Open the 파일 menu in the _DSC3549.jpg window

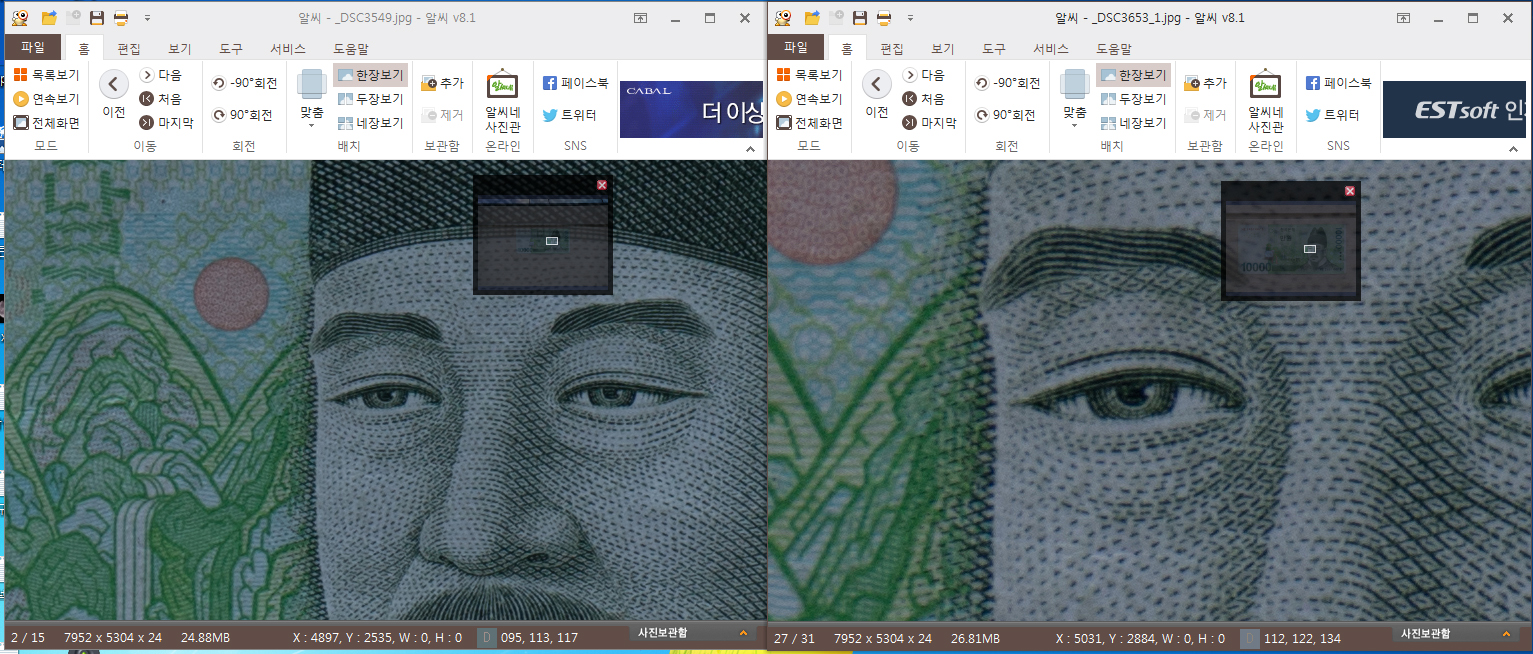click(x=33, y=47)
